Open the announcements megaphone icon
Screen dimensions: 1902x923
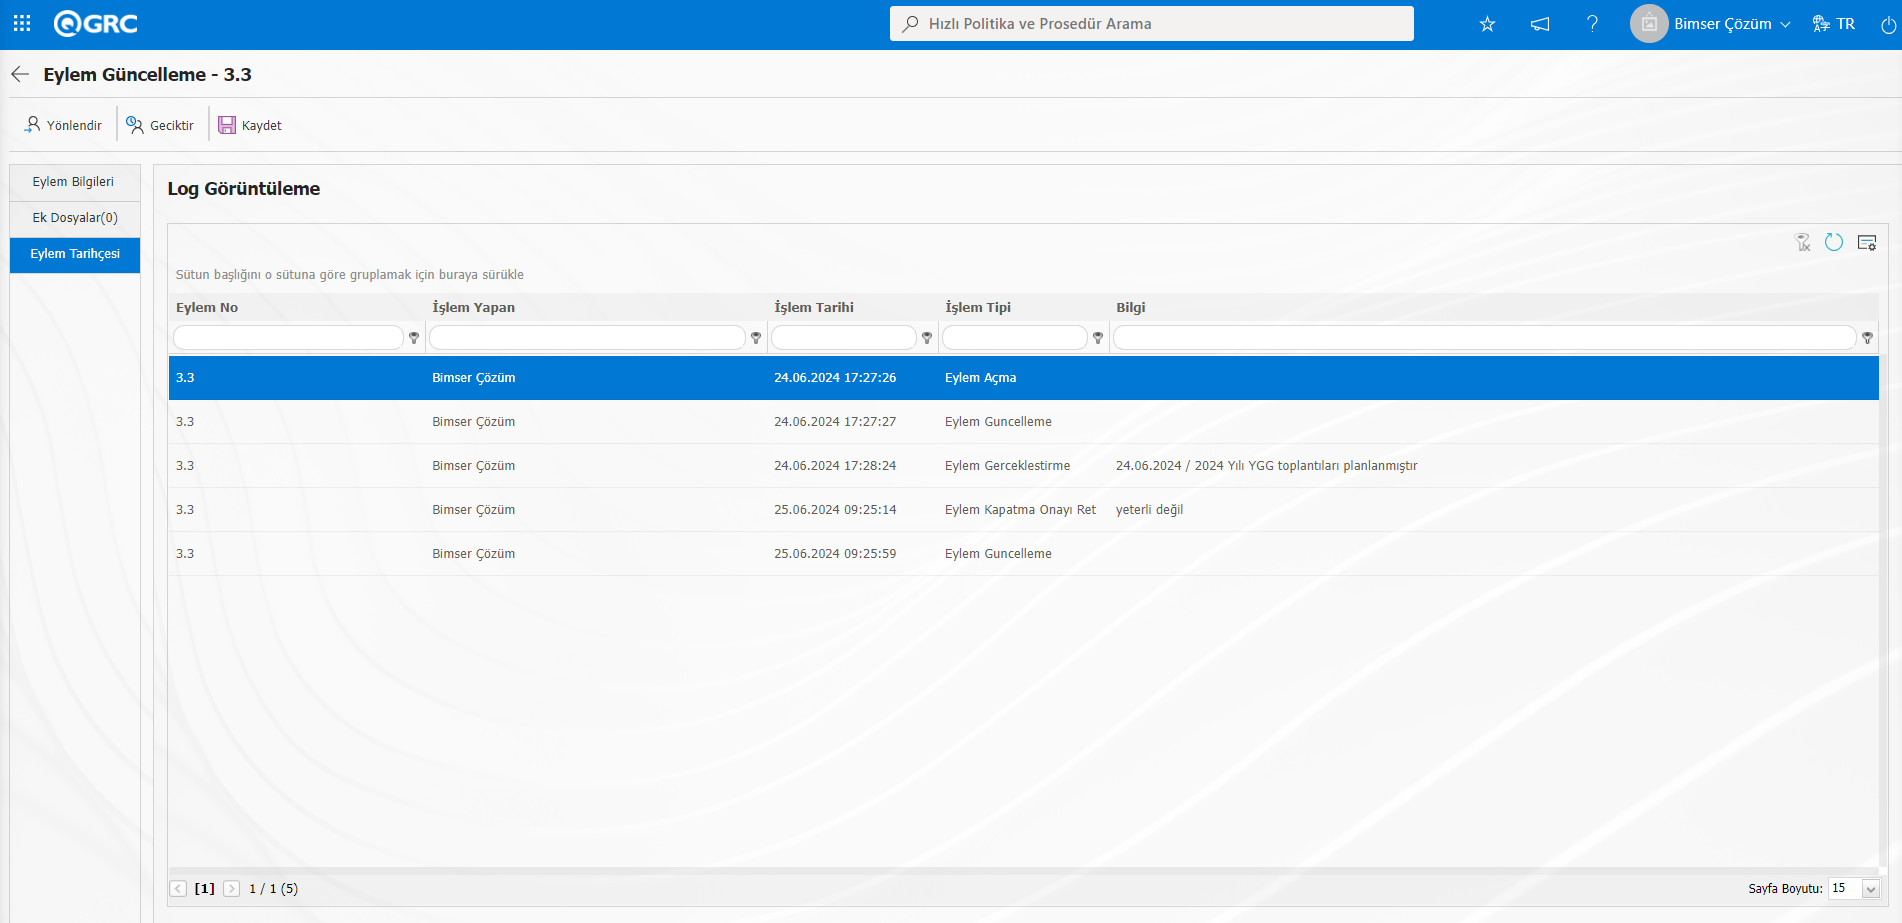[1540, 24]
